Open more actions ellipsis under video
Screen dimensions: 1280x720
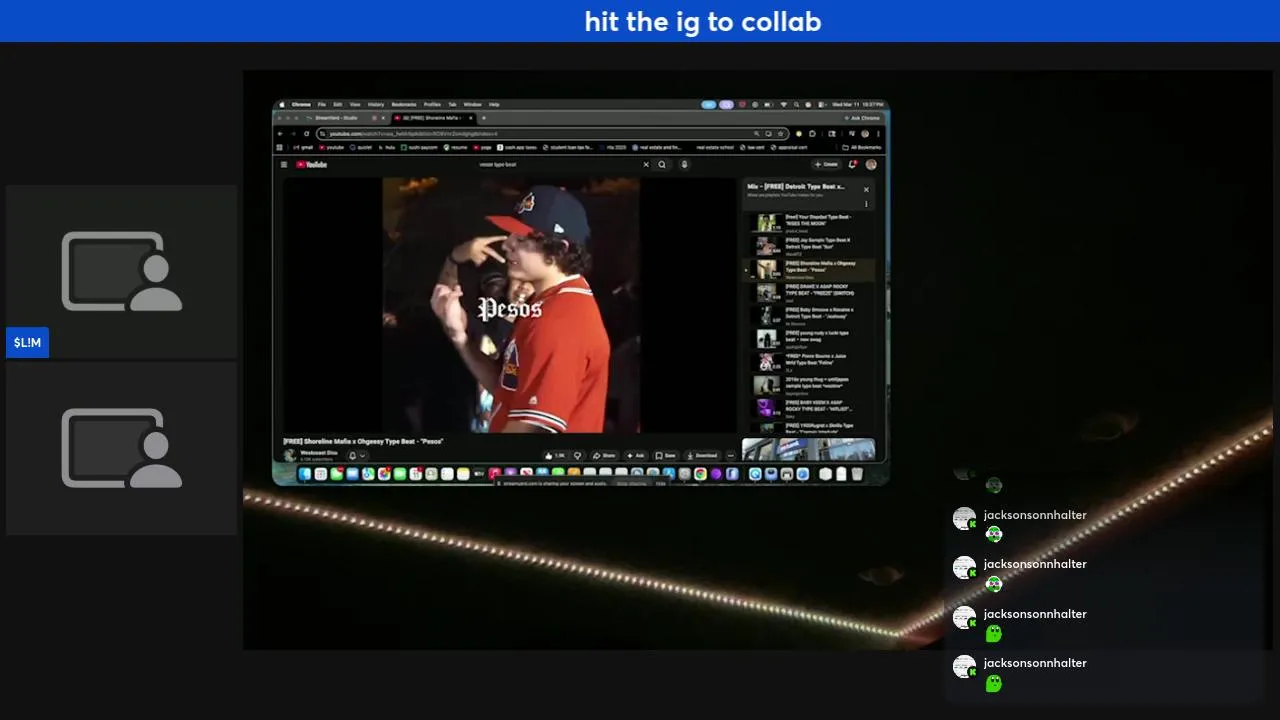pos(731,455)
